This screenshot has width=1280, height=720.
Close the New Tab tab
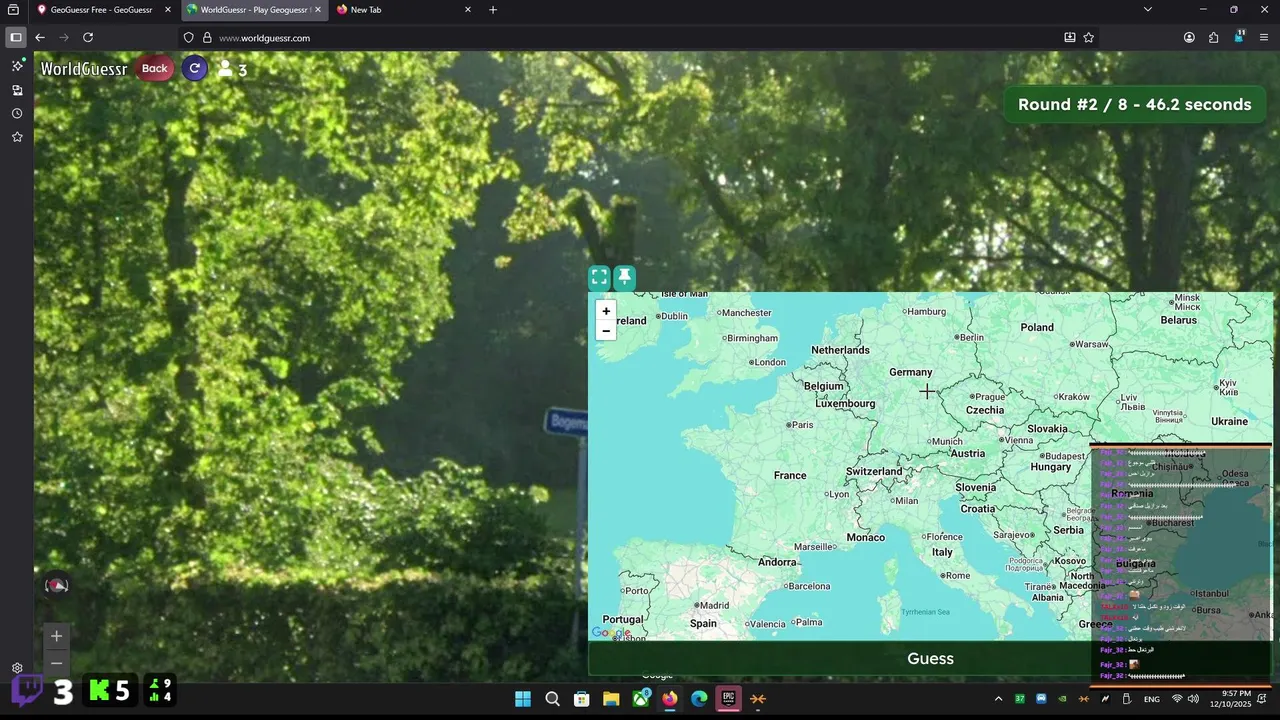click(468, 10)
